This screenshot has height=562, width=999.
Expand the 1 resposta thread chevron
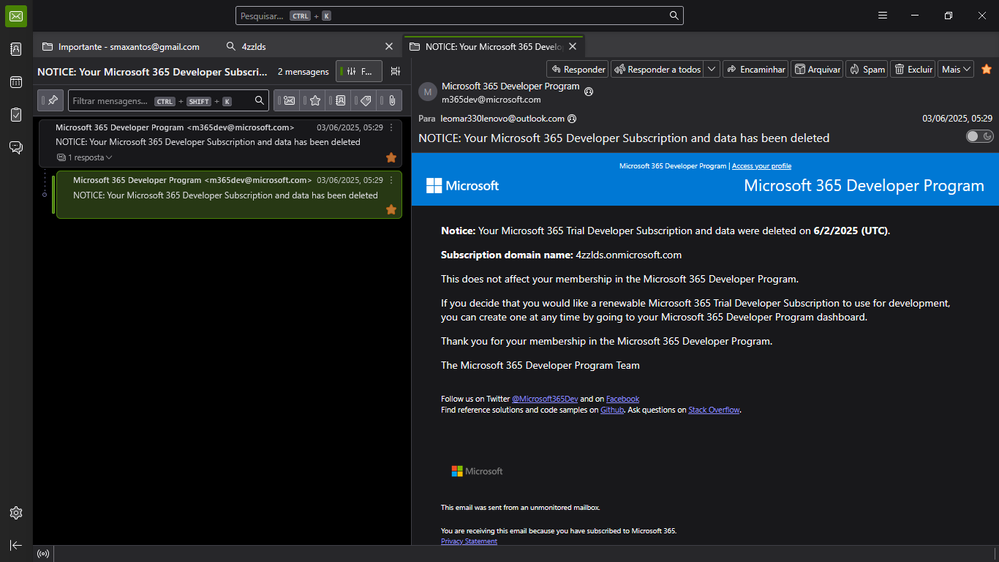(109, 157)
